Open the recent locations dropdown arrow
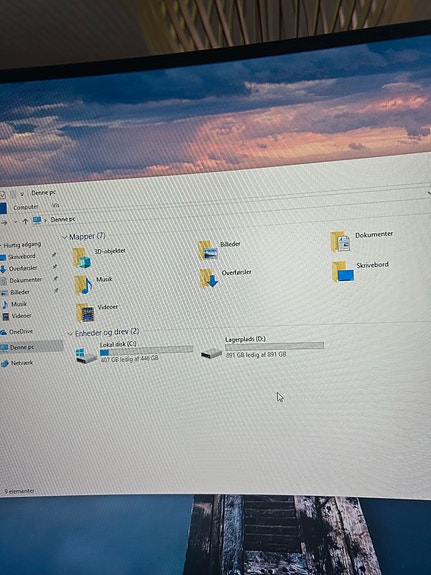Image resolution: width=431 pixels, height=575 pixels. click(15, 222)
